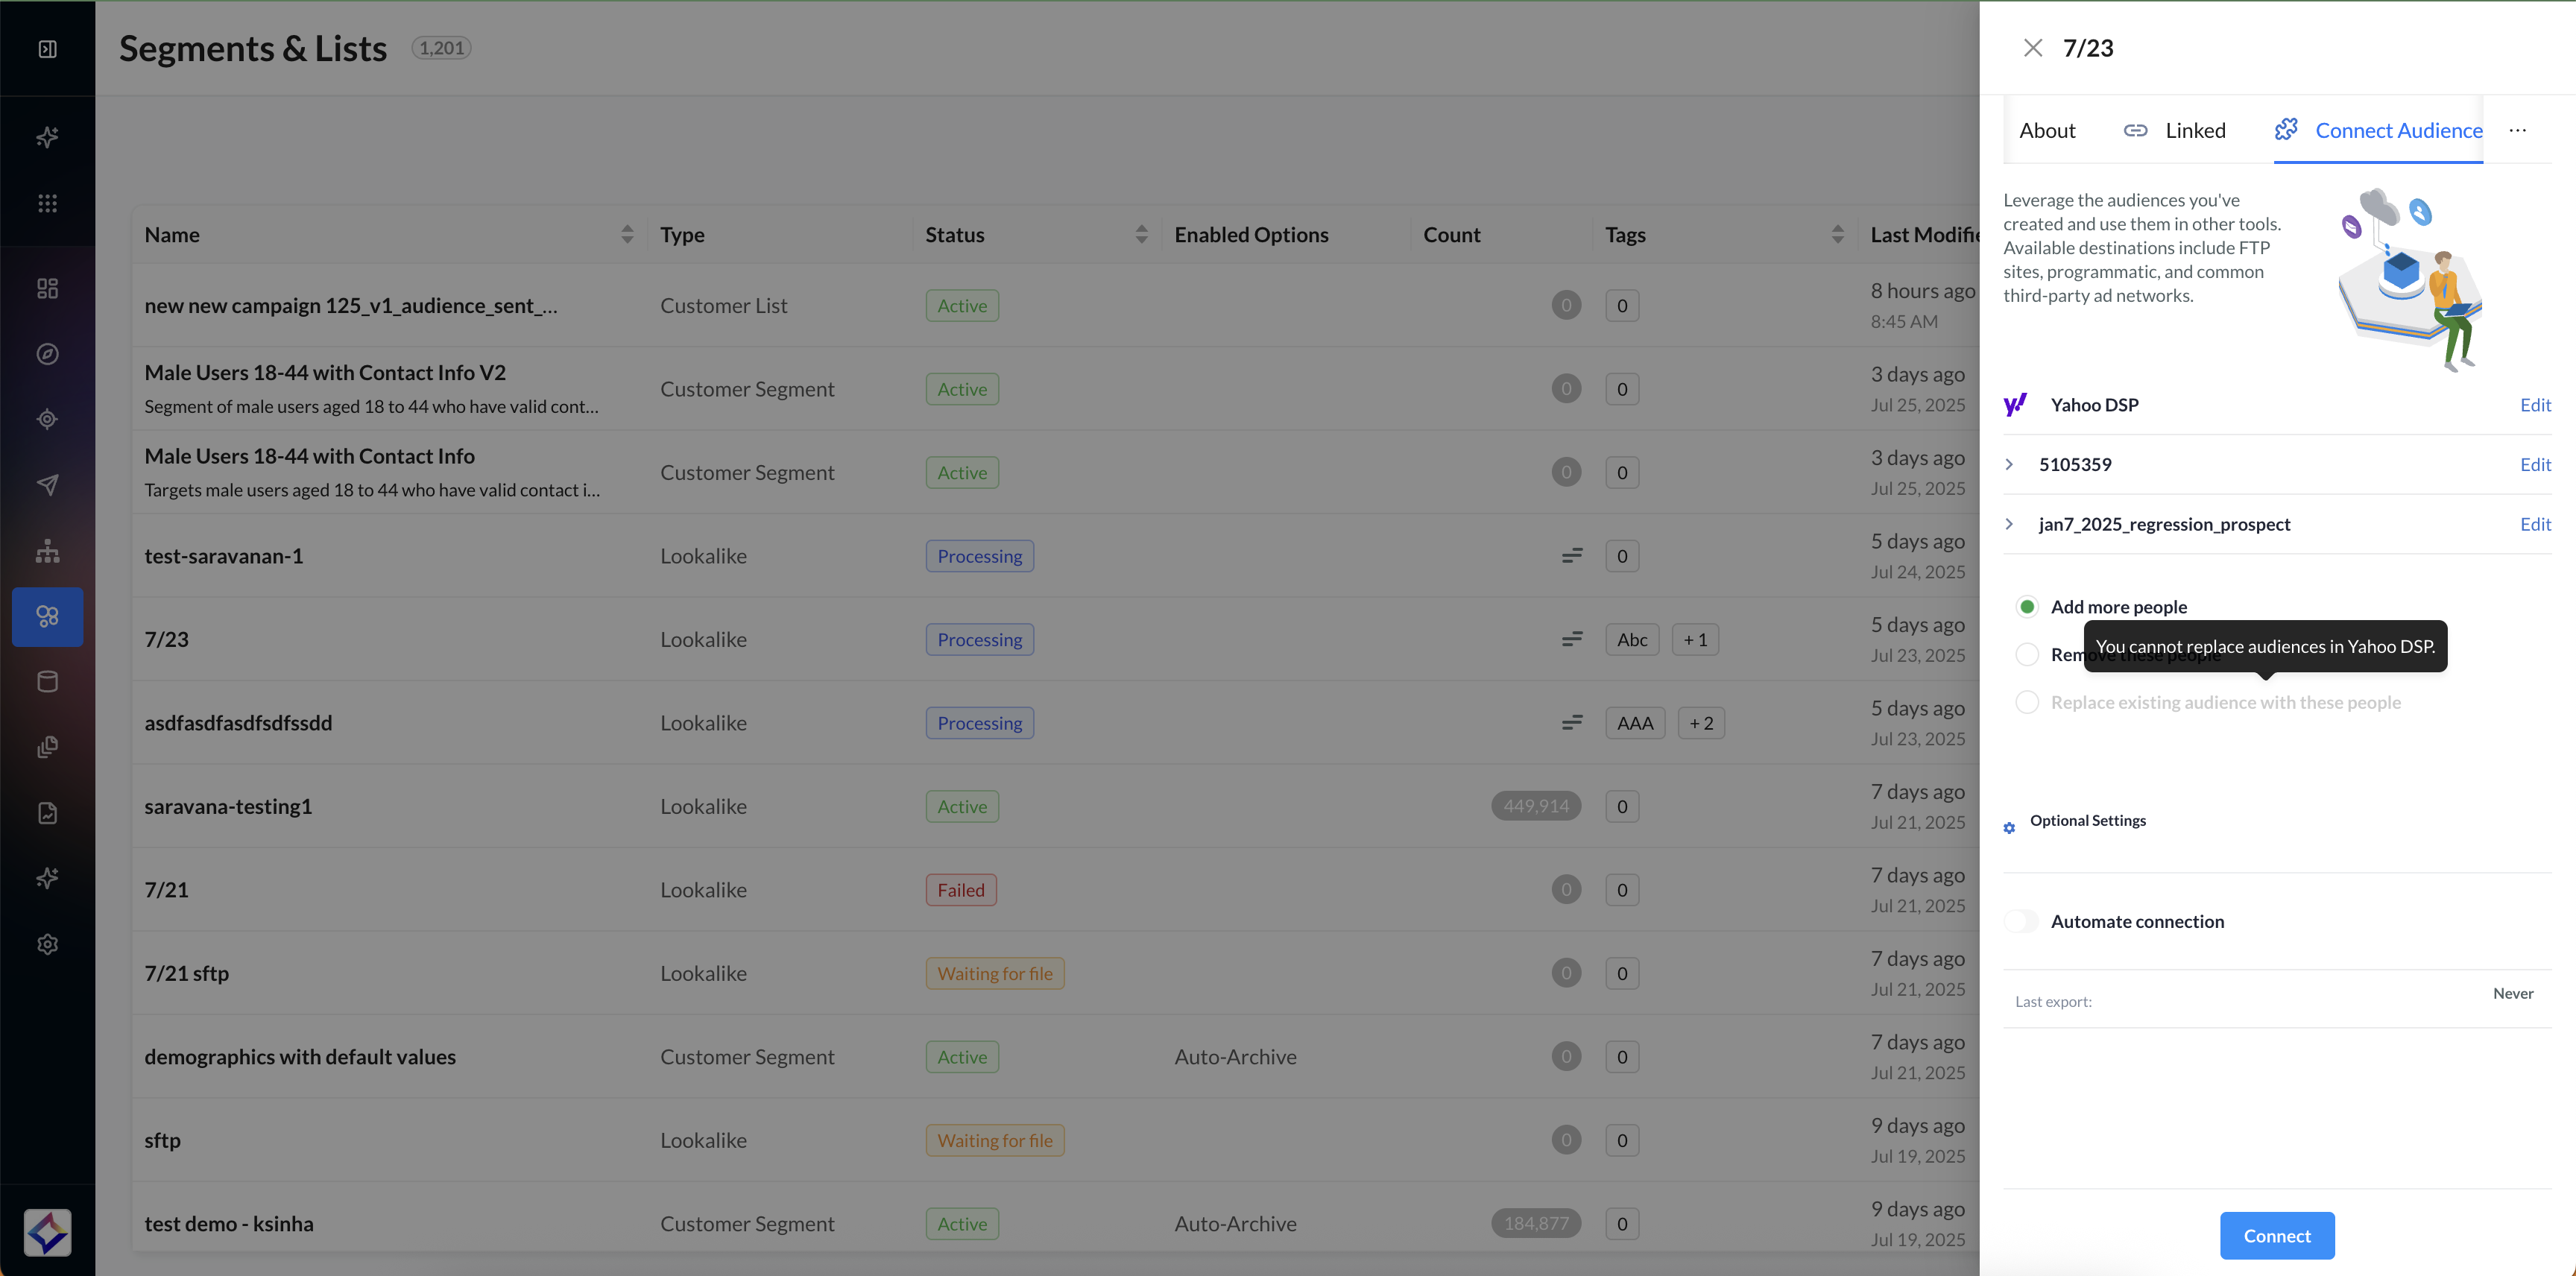Open the three-dots more tabs menu

click(2517, 130)
